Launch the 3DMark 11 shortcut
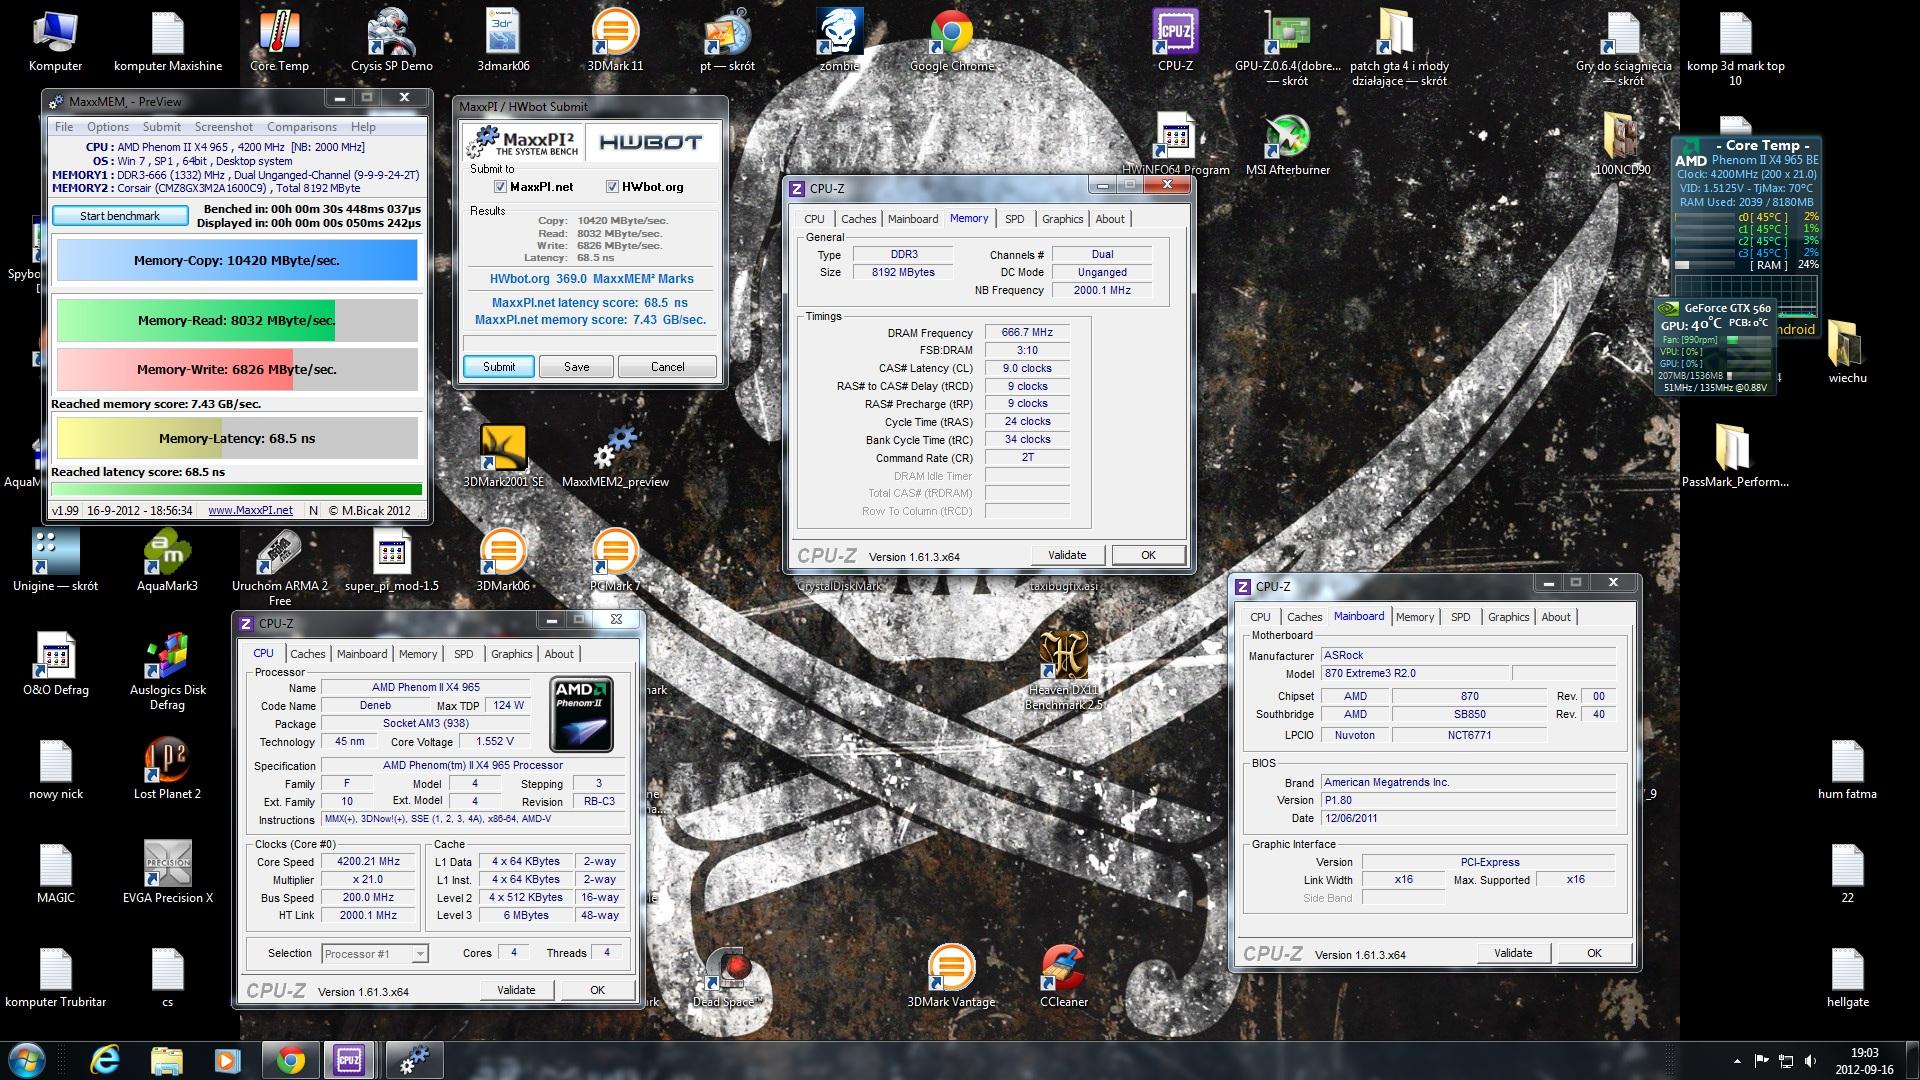The image size is (1920, 1080). coord(615,41)
